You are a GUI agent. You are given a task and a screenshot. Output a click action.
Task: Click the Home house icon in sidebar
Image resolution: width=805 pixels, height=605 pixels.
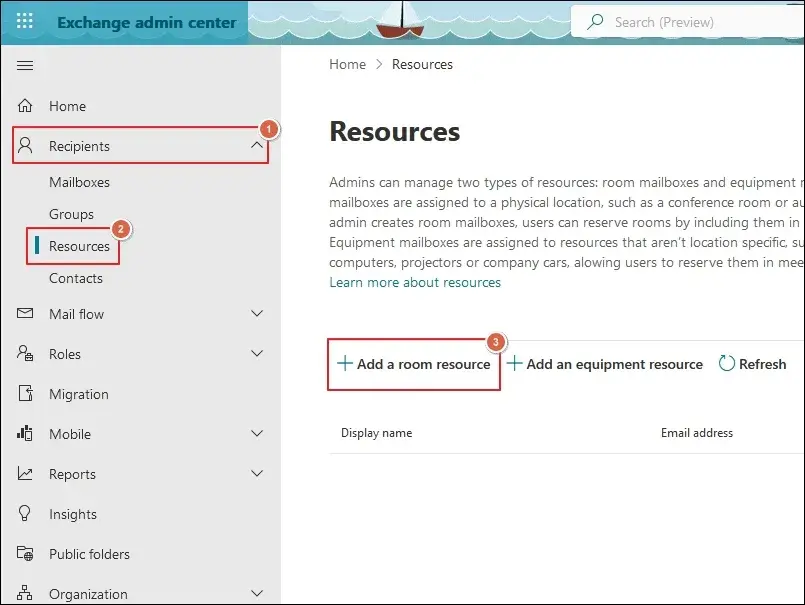click(x=25, y=106)
